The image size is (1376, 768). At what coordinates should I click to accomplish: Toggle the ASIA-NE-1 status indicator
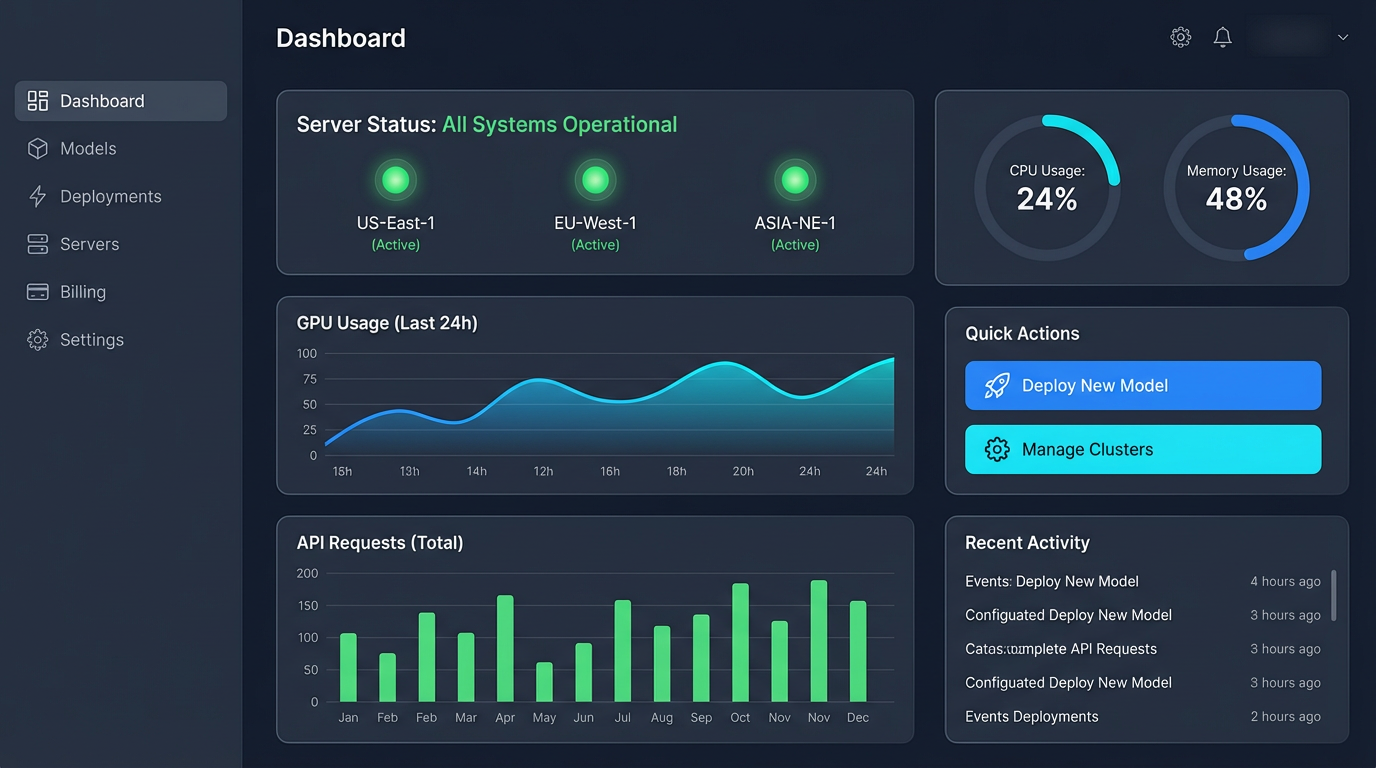(795, 179)
